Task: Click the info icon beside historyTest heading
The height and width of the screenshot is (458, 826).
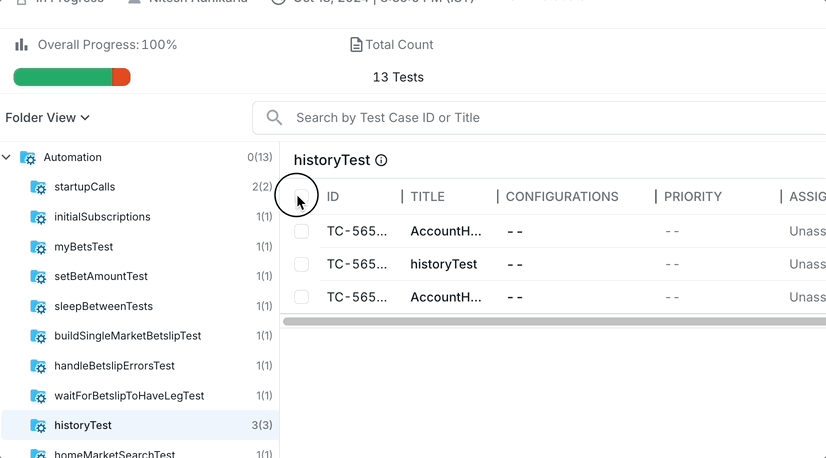Action: tap(381, 160)
